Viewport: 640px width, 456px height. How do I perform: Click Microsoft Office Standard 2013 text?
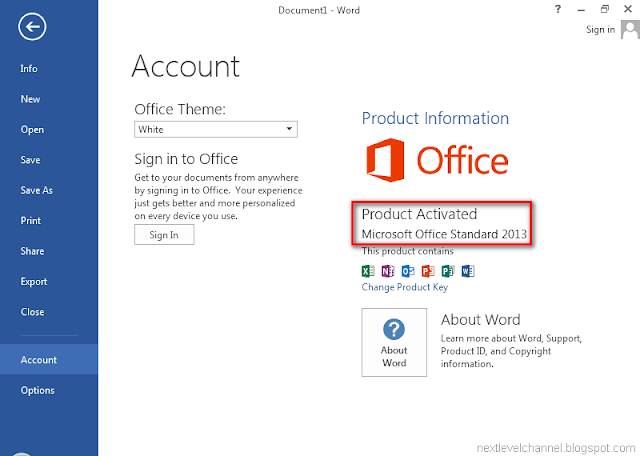(444, 234)
